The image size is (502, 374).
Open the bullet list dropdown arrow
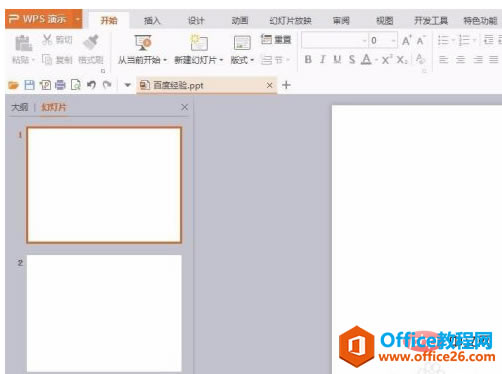(454, 41)
